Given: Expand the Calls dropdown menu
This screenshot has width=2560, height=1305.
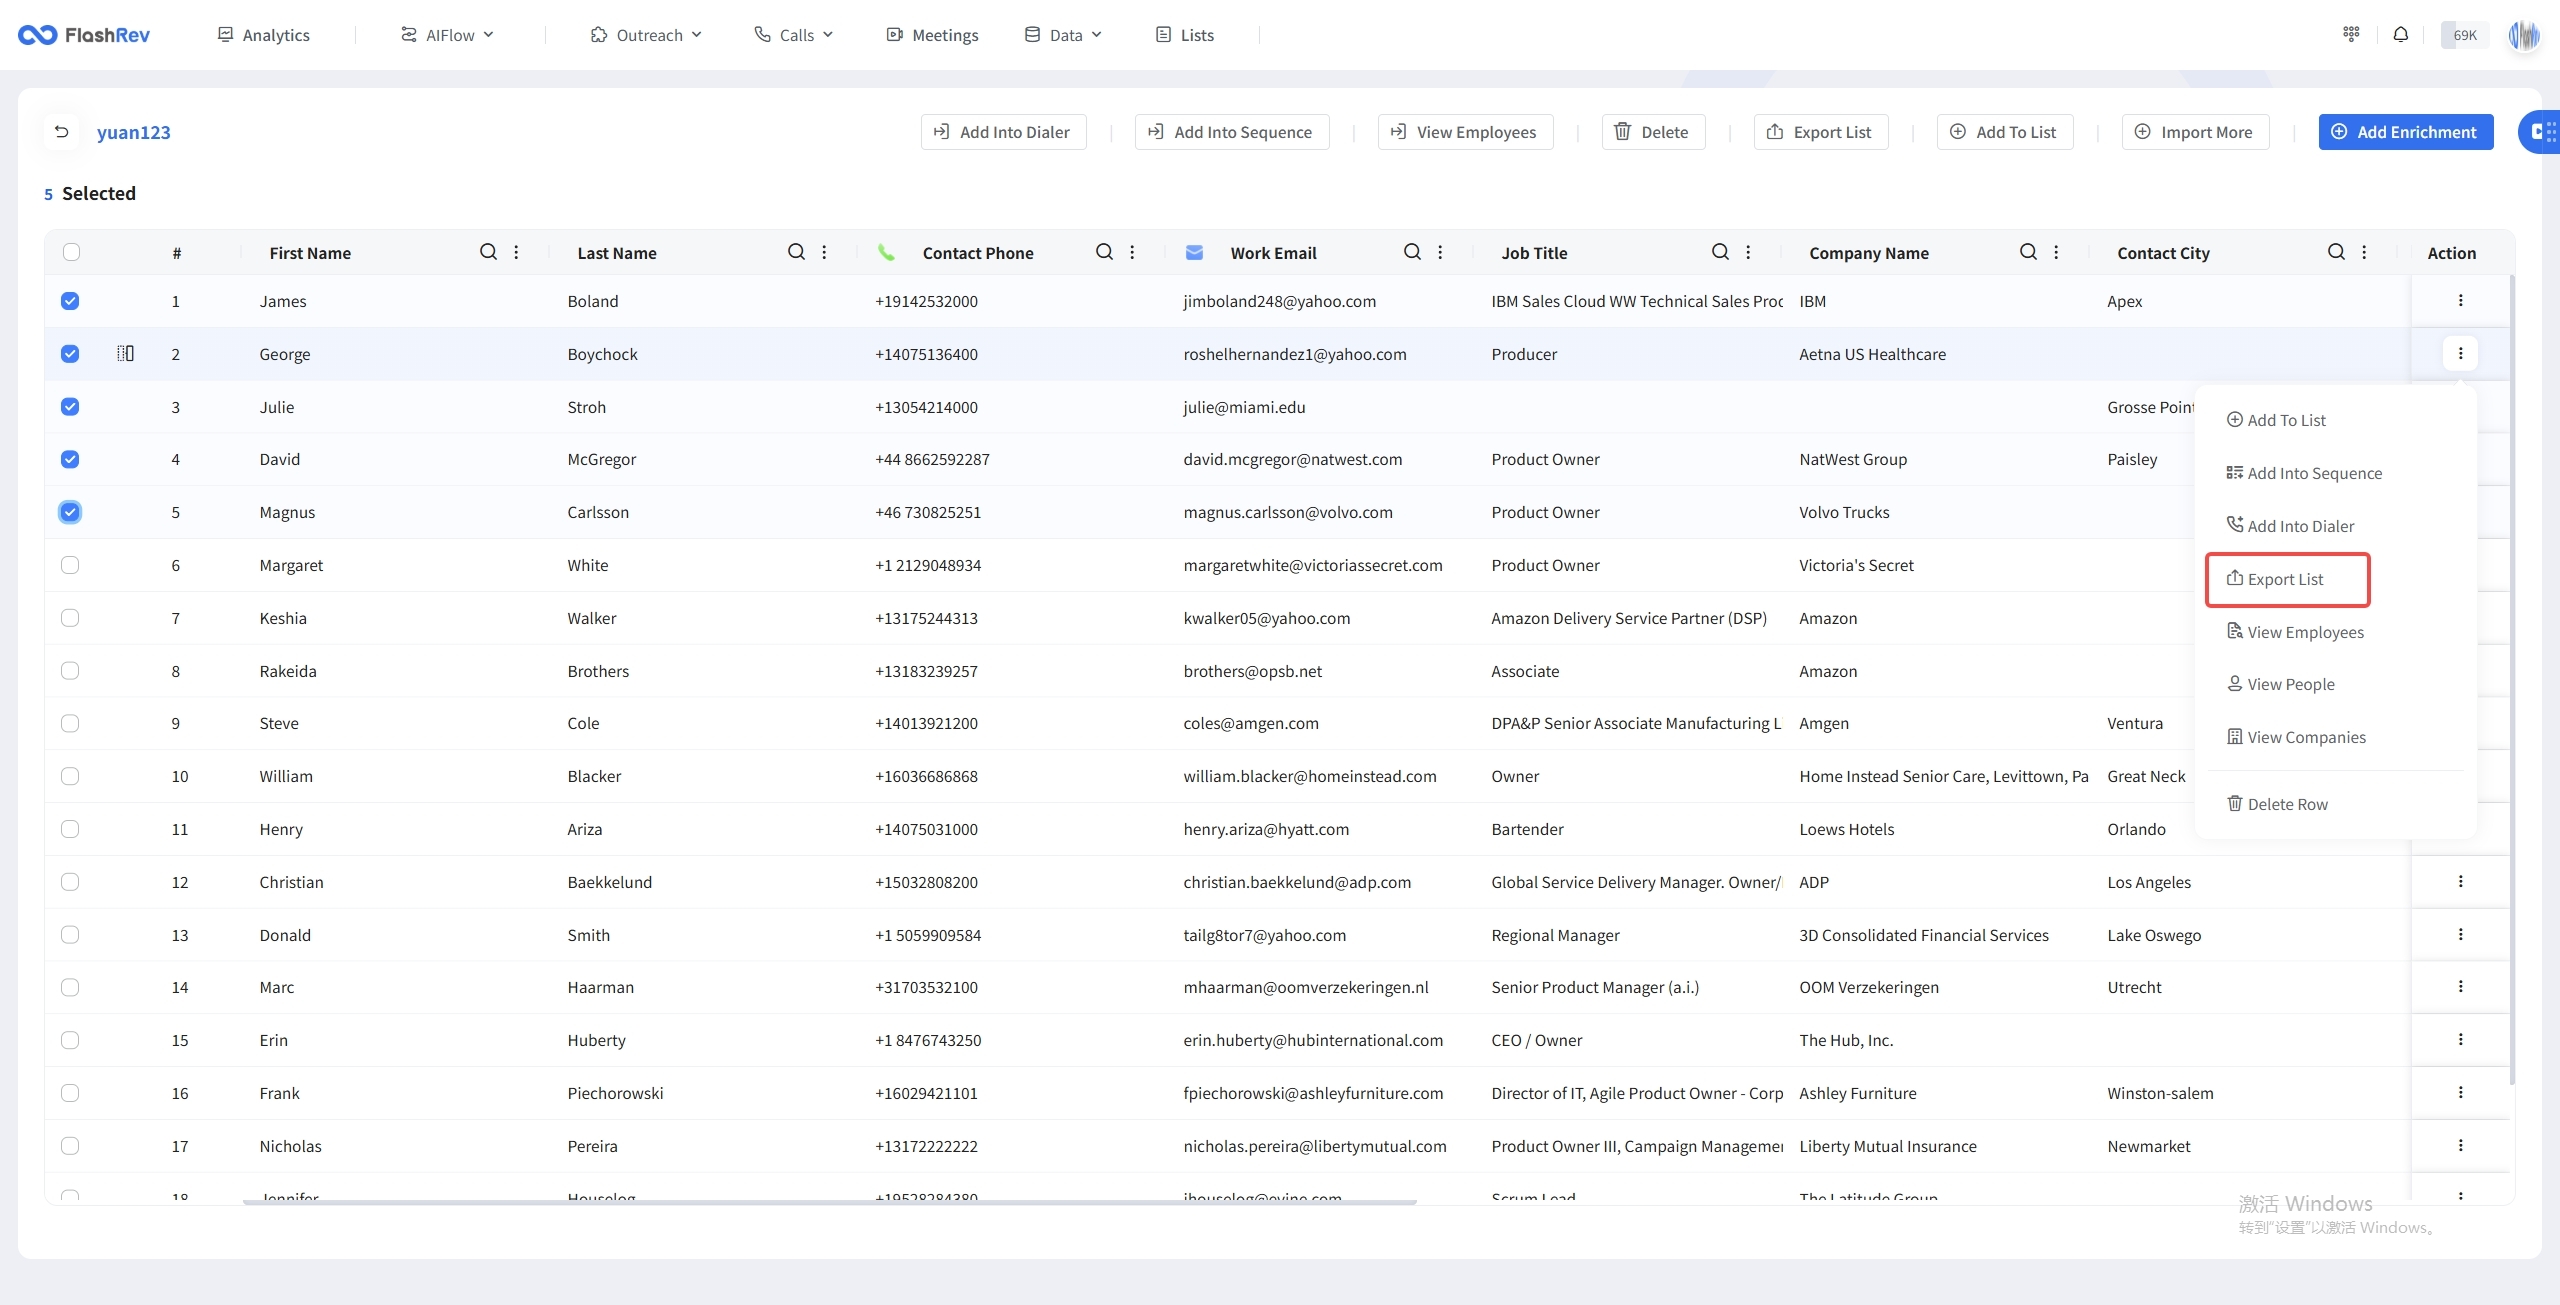Looking at the screenshot, I should 794,35.
